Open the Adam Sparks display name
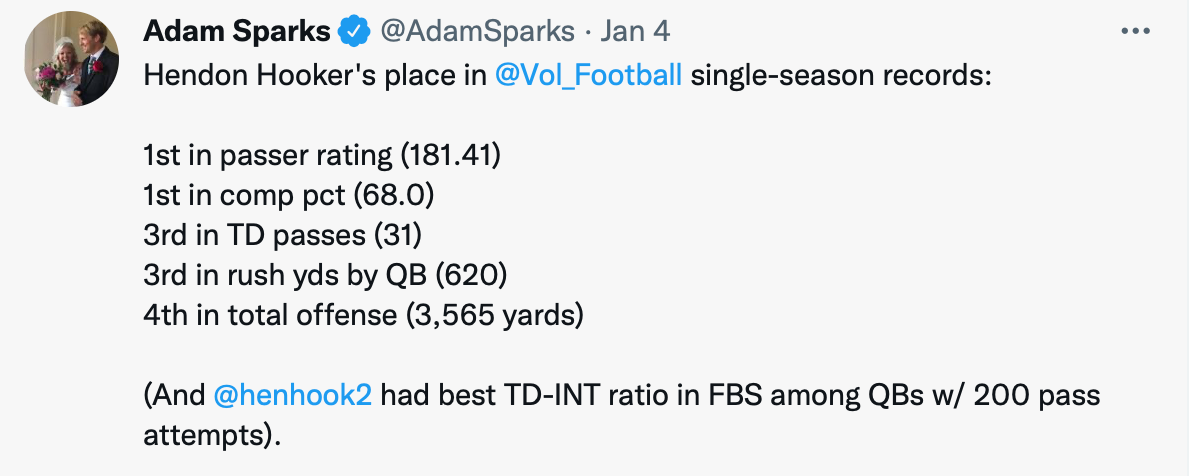The width and height of the screenshot is (1194, 476). point(237,32)
